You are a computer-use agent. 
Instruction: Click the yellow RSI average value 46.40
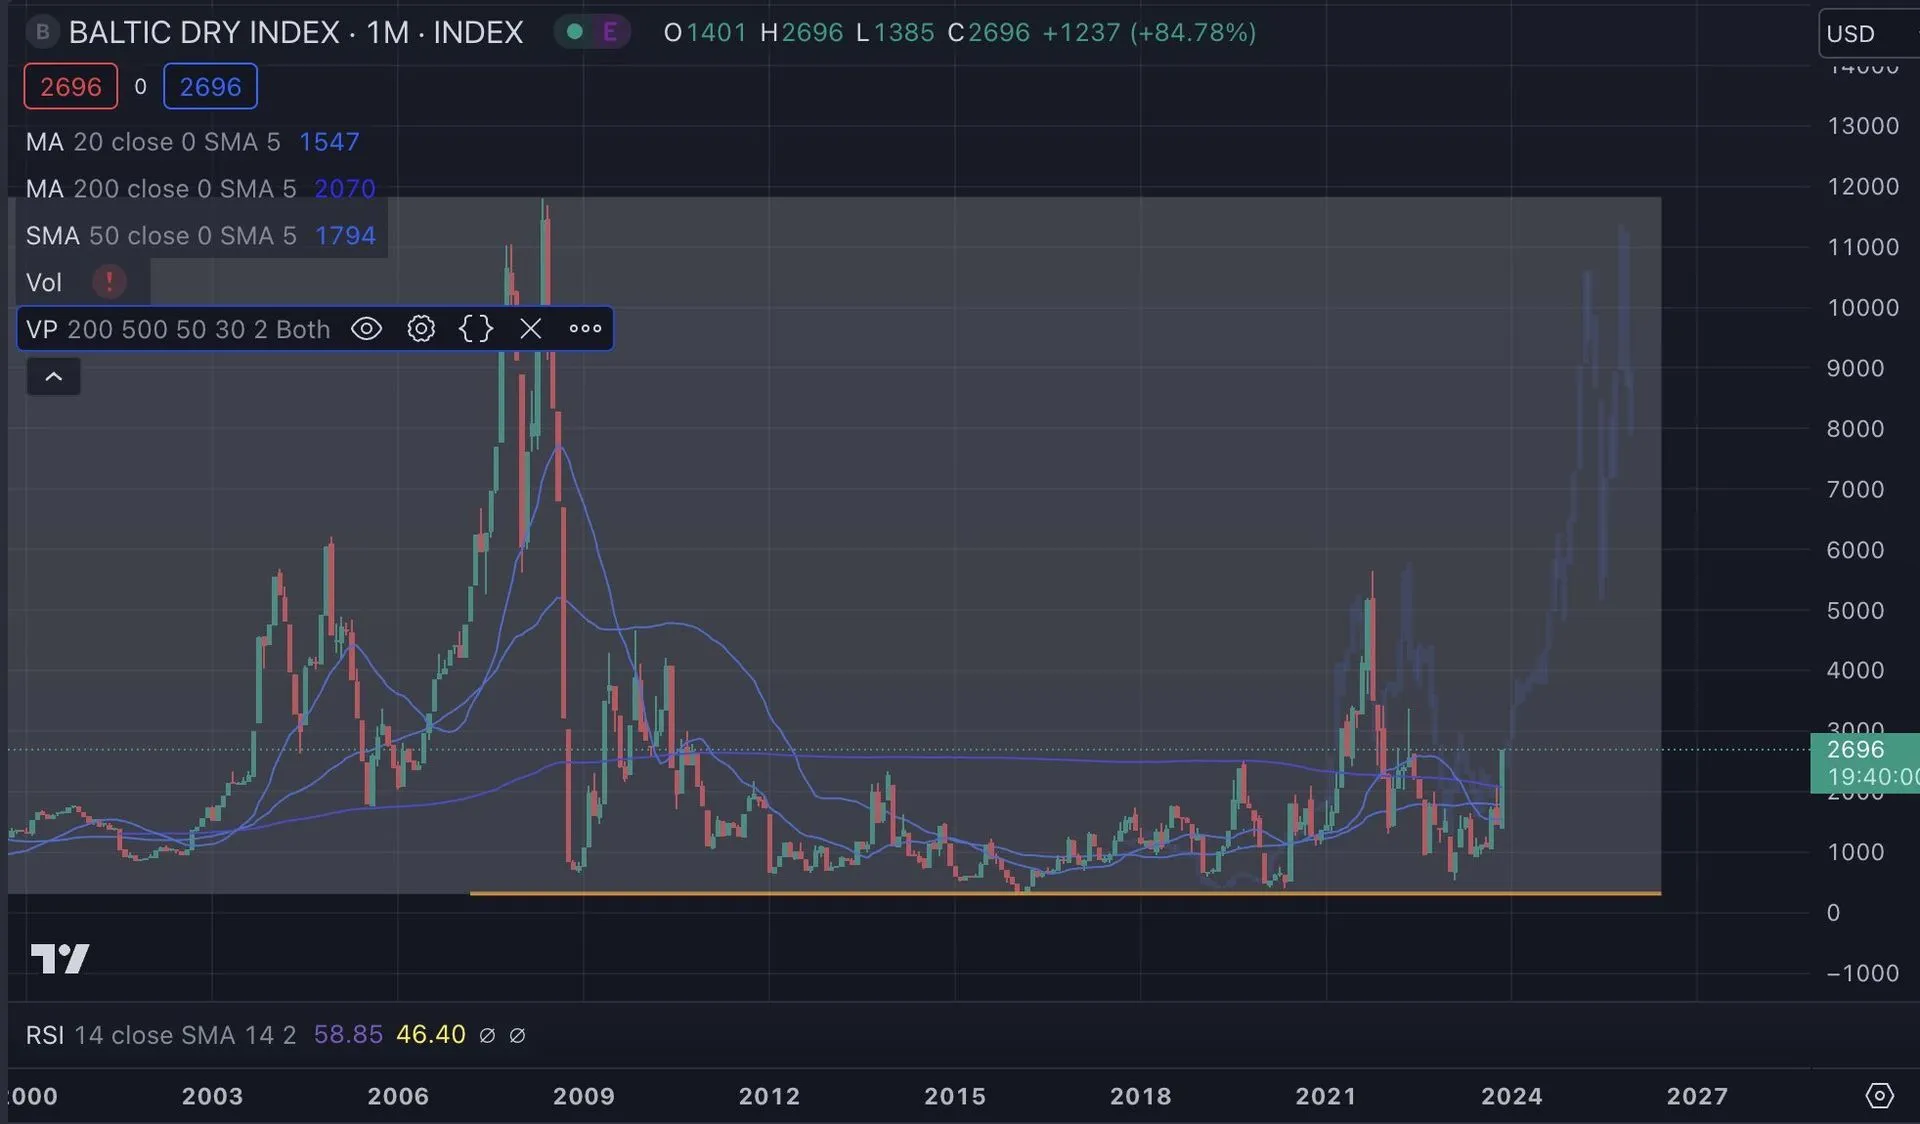[x=431, y=1035]
